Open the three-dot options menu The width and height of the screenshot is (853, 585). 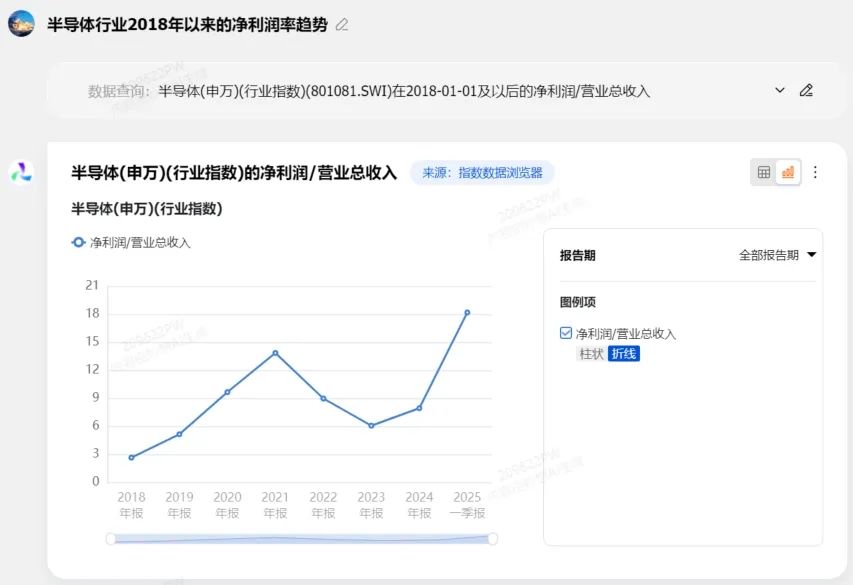815,171
